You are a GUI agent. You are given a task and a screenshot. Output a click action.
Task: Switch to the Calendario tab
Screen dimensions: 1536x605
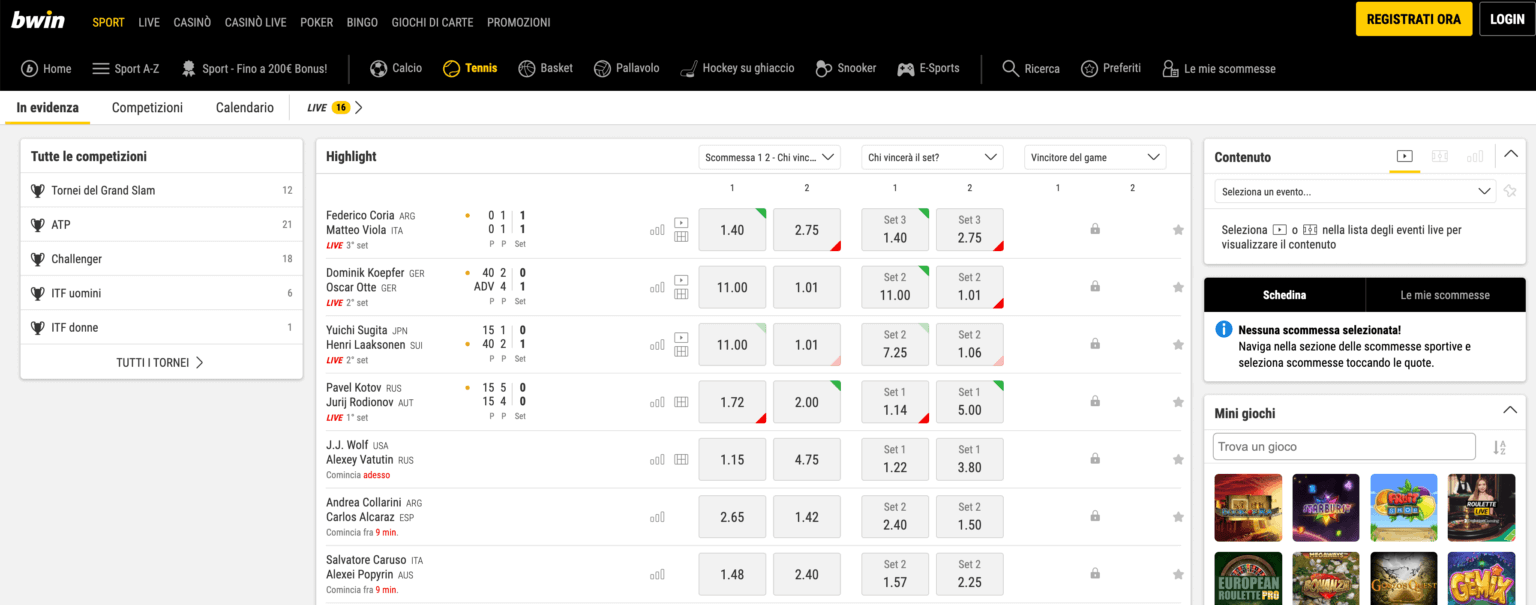point(245,108)
